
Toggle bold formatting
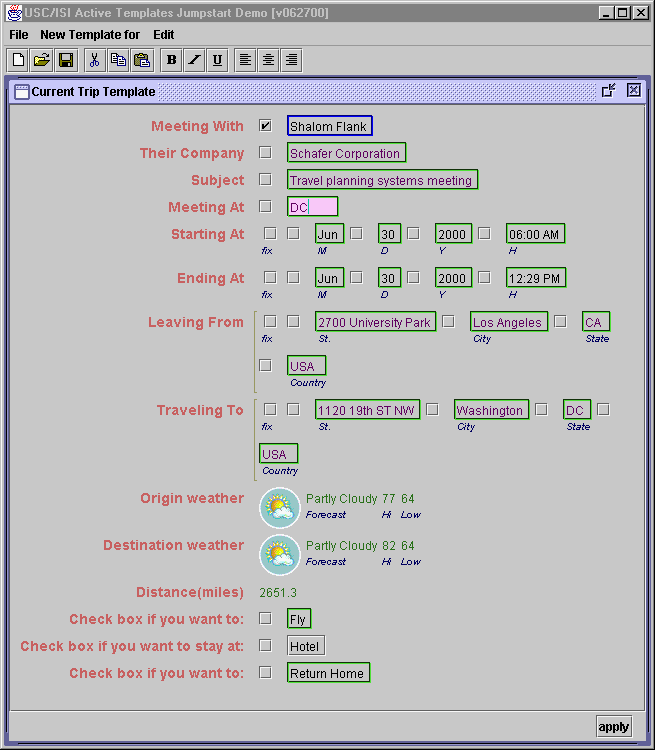[171, 60]
